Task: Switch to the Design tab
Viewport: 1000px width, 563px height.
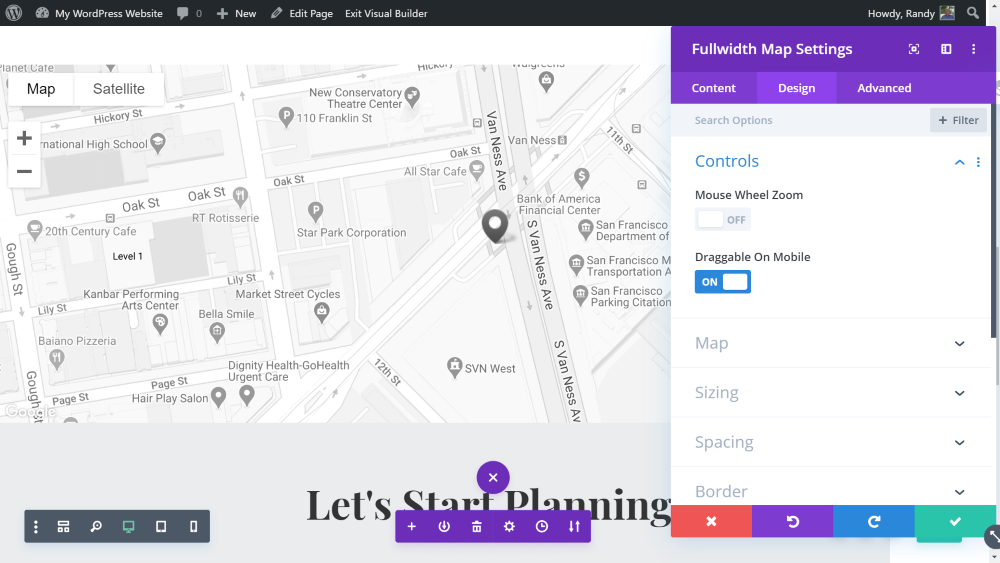Action: [797, 88]
